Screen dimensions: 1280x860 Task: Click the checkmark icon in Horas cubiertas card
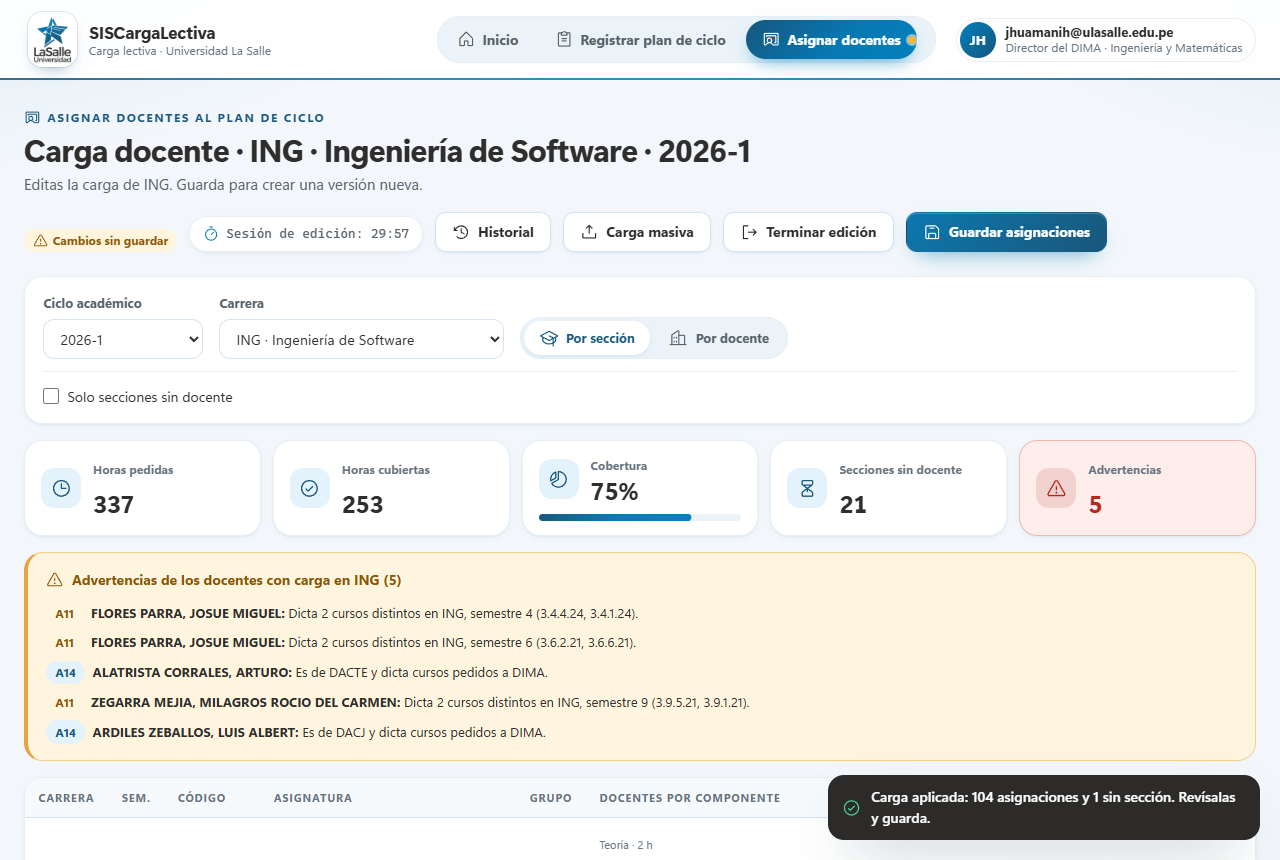(x=310, y=488)
